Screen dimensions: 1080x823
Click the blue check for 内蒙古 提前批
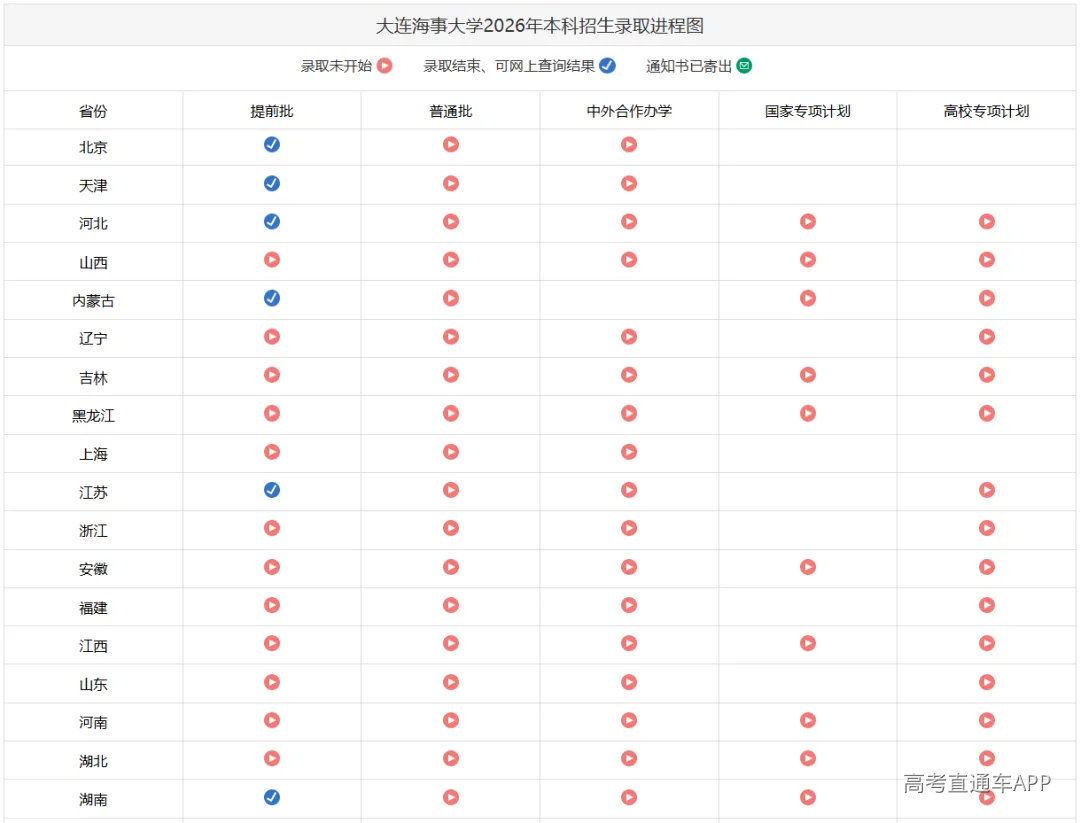pos(272,298)
